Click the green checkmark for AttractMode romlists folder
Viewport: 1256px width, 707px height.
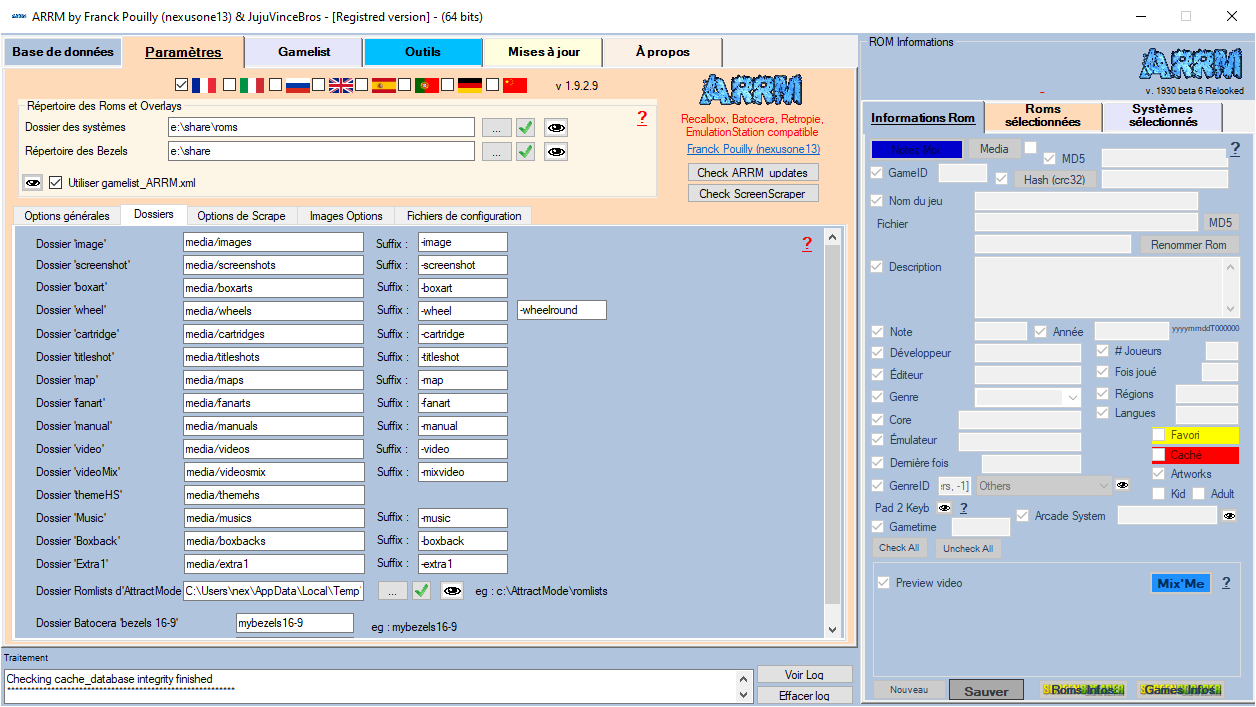[421, 591]
